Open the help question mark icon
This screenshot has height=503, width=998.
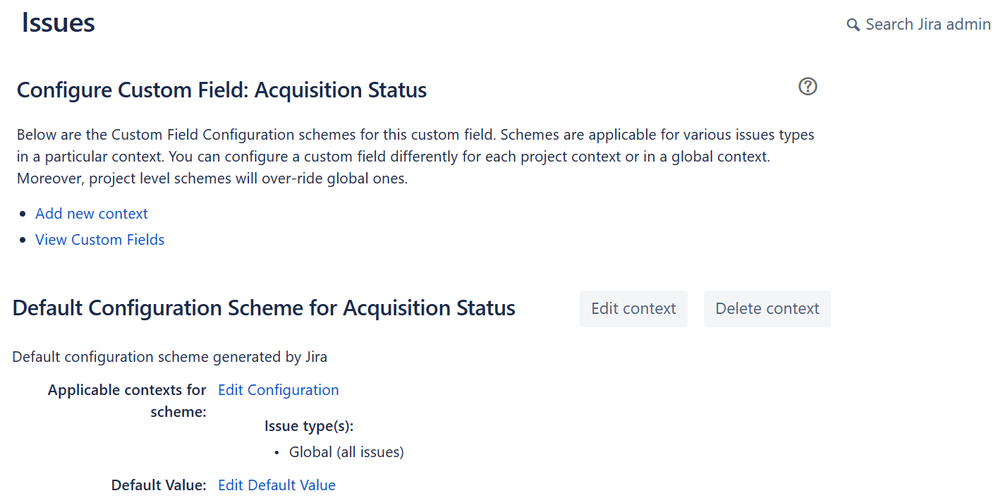[x=808, y=87]
